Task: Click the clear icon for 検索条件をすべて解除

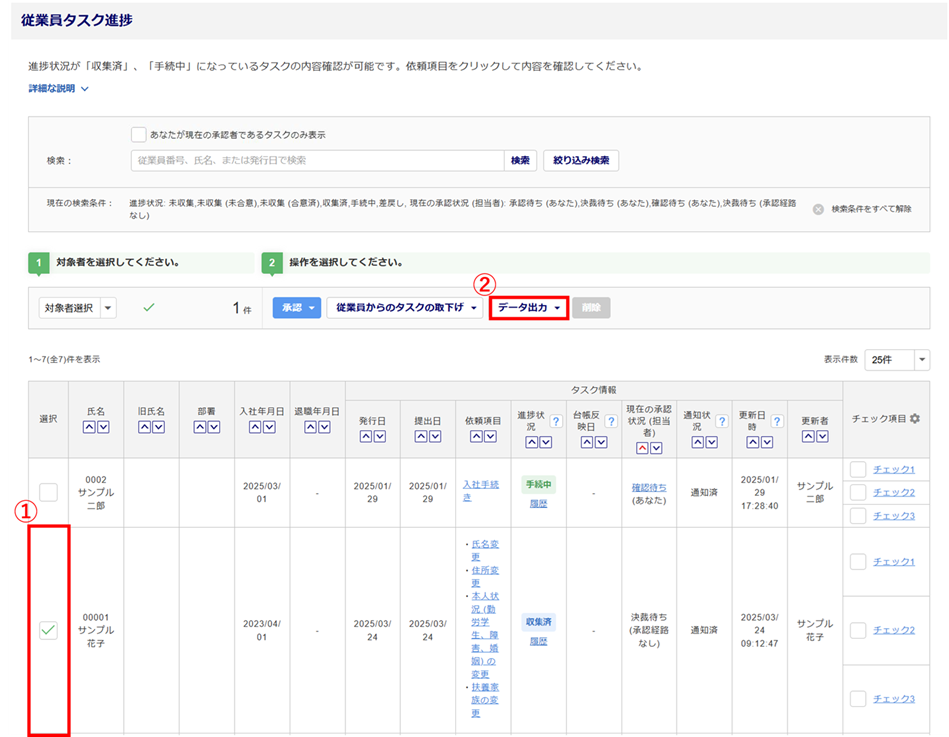Action: point(818,209)
